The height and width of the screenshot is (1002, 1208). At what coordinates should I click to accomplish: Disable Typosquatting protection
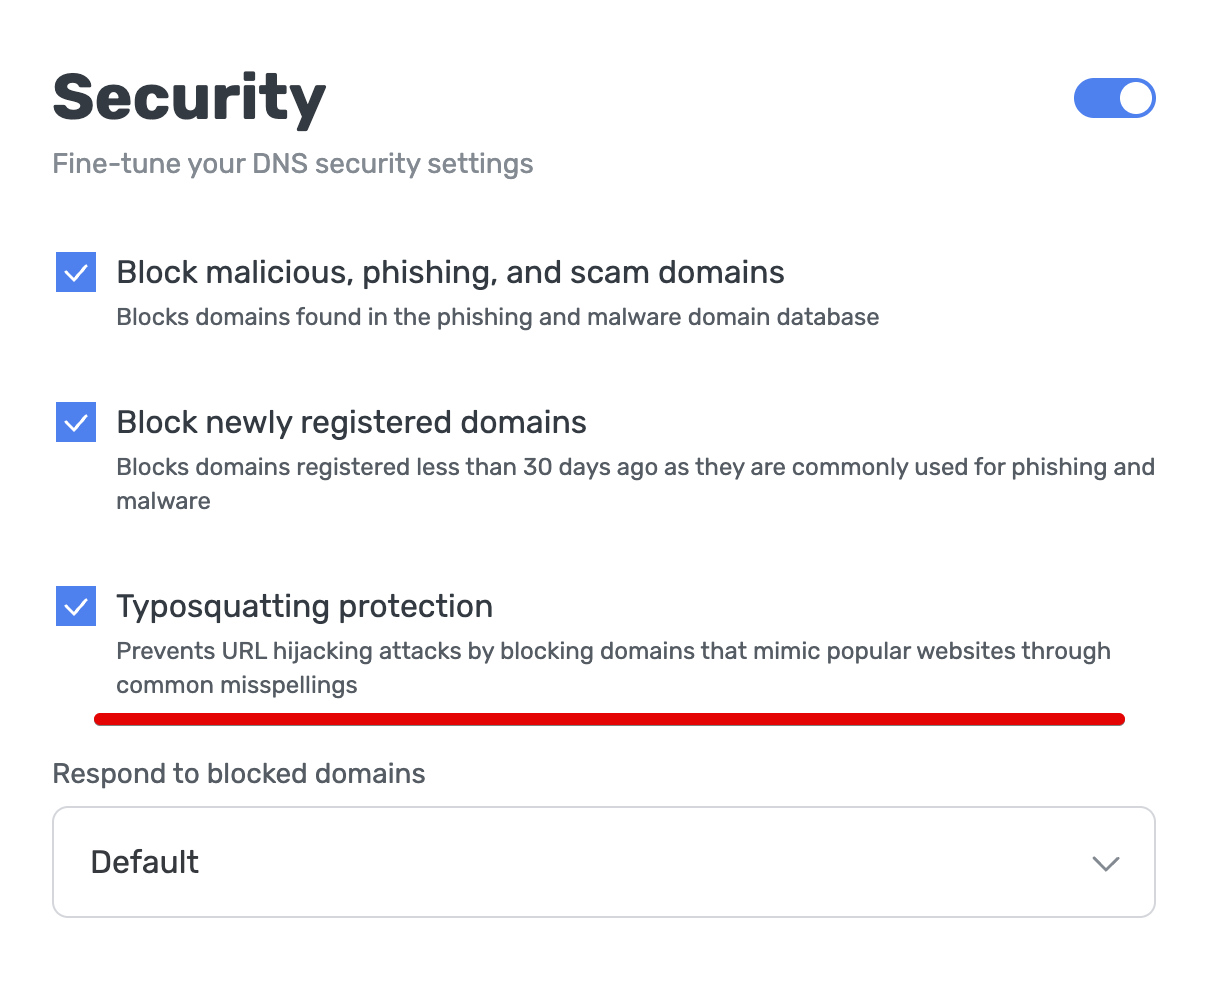coord(75,606)
